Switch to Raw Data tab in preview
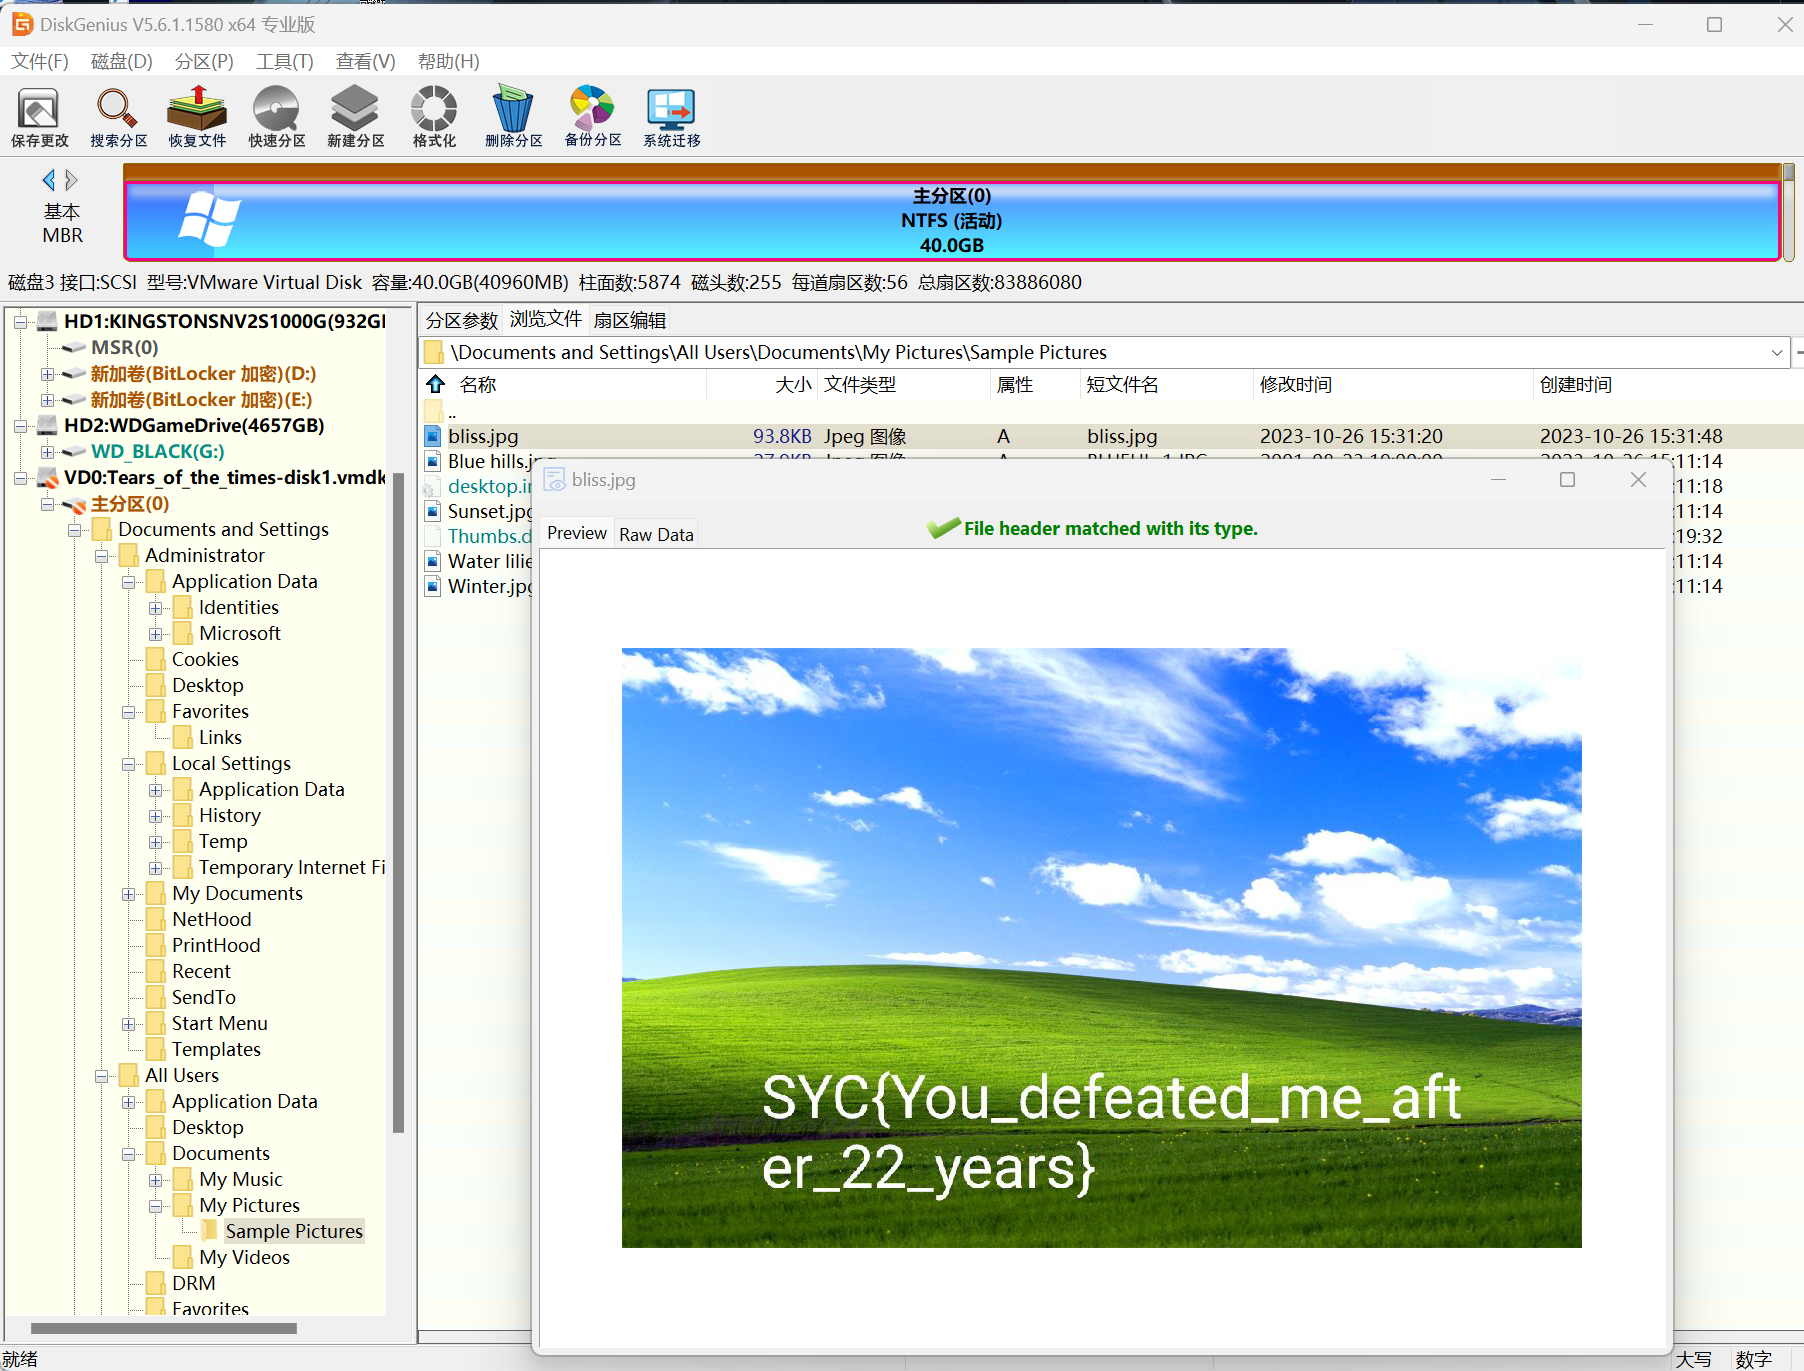This screenshot has height=1371, width=1804. (x=656, y=534)
